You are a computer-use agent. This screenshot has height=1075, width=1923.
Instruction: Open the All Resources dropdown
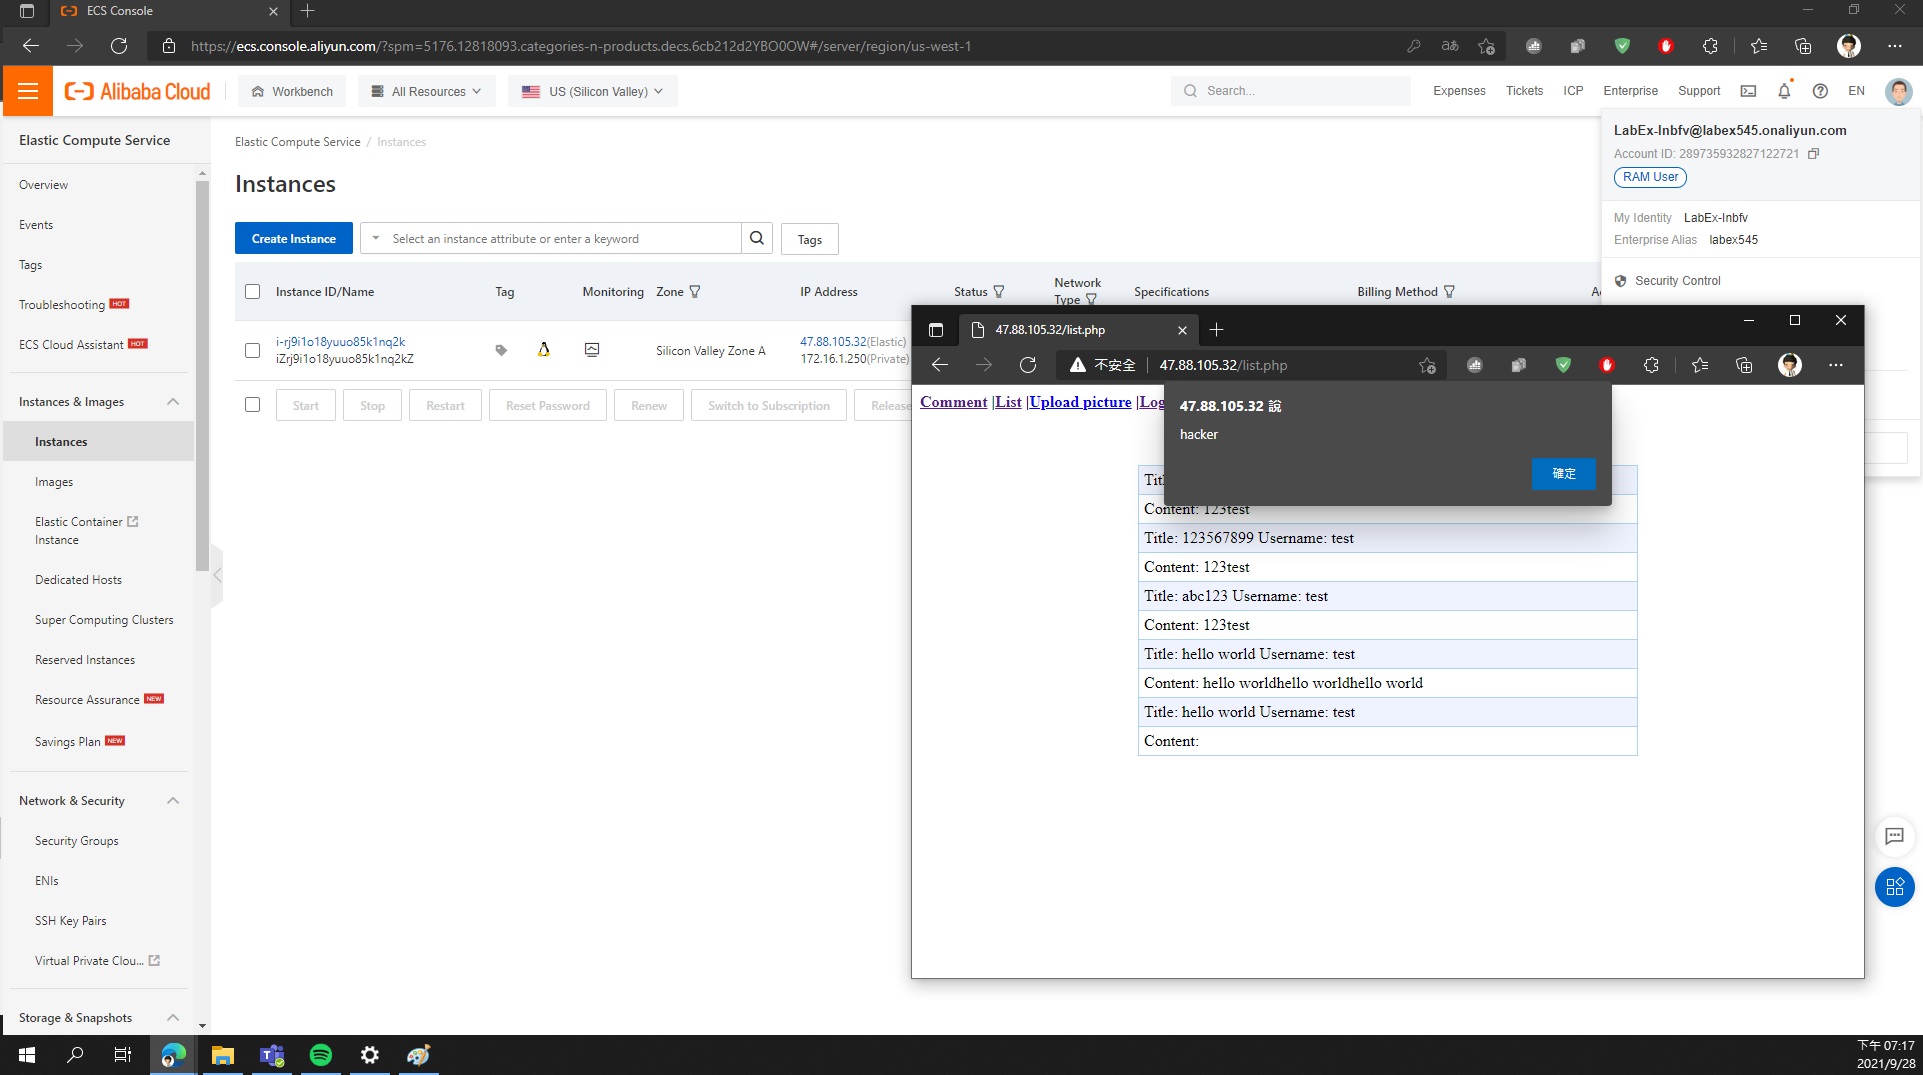pos(426,91)
